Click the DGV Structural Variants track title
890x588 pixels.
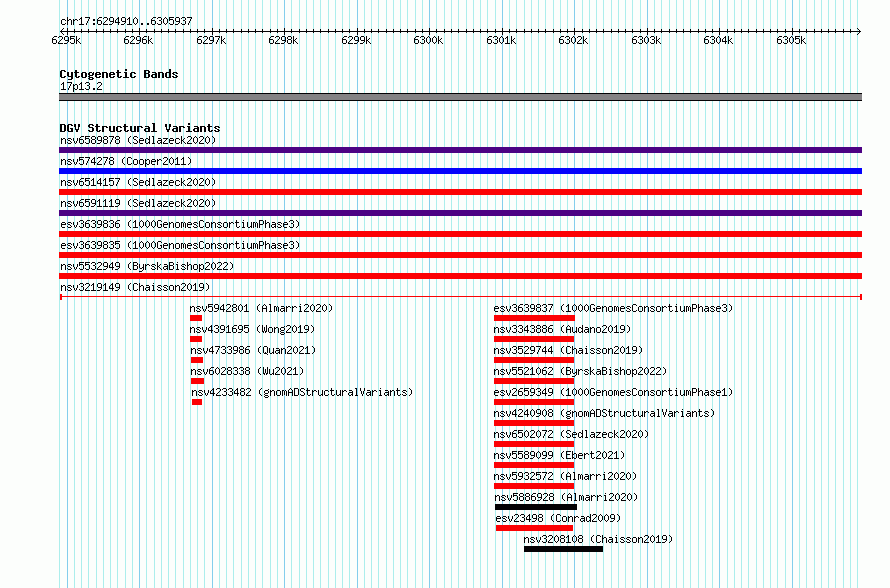(x=140, y=128)
